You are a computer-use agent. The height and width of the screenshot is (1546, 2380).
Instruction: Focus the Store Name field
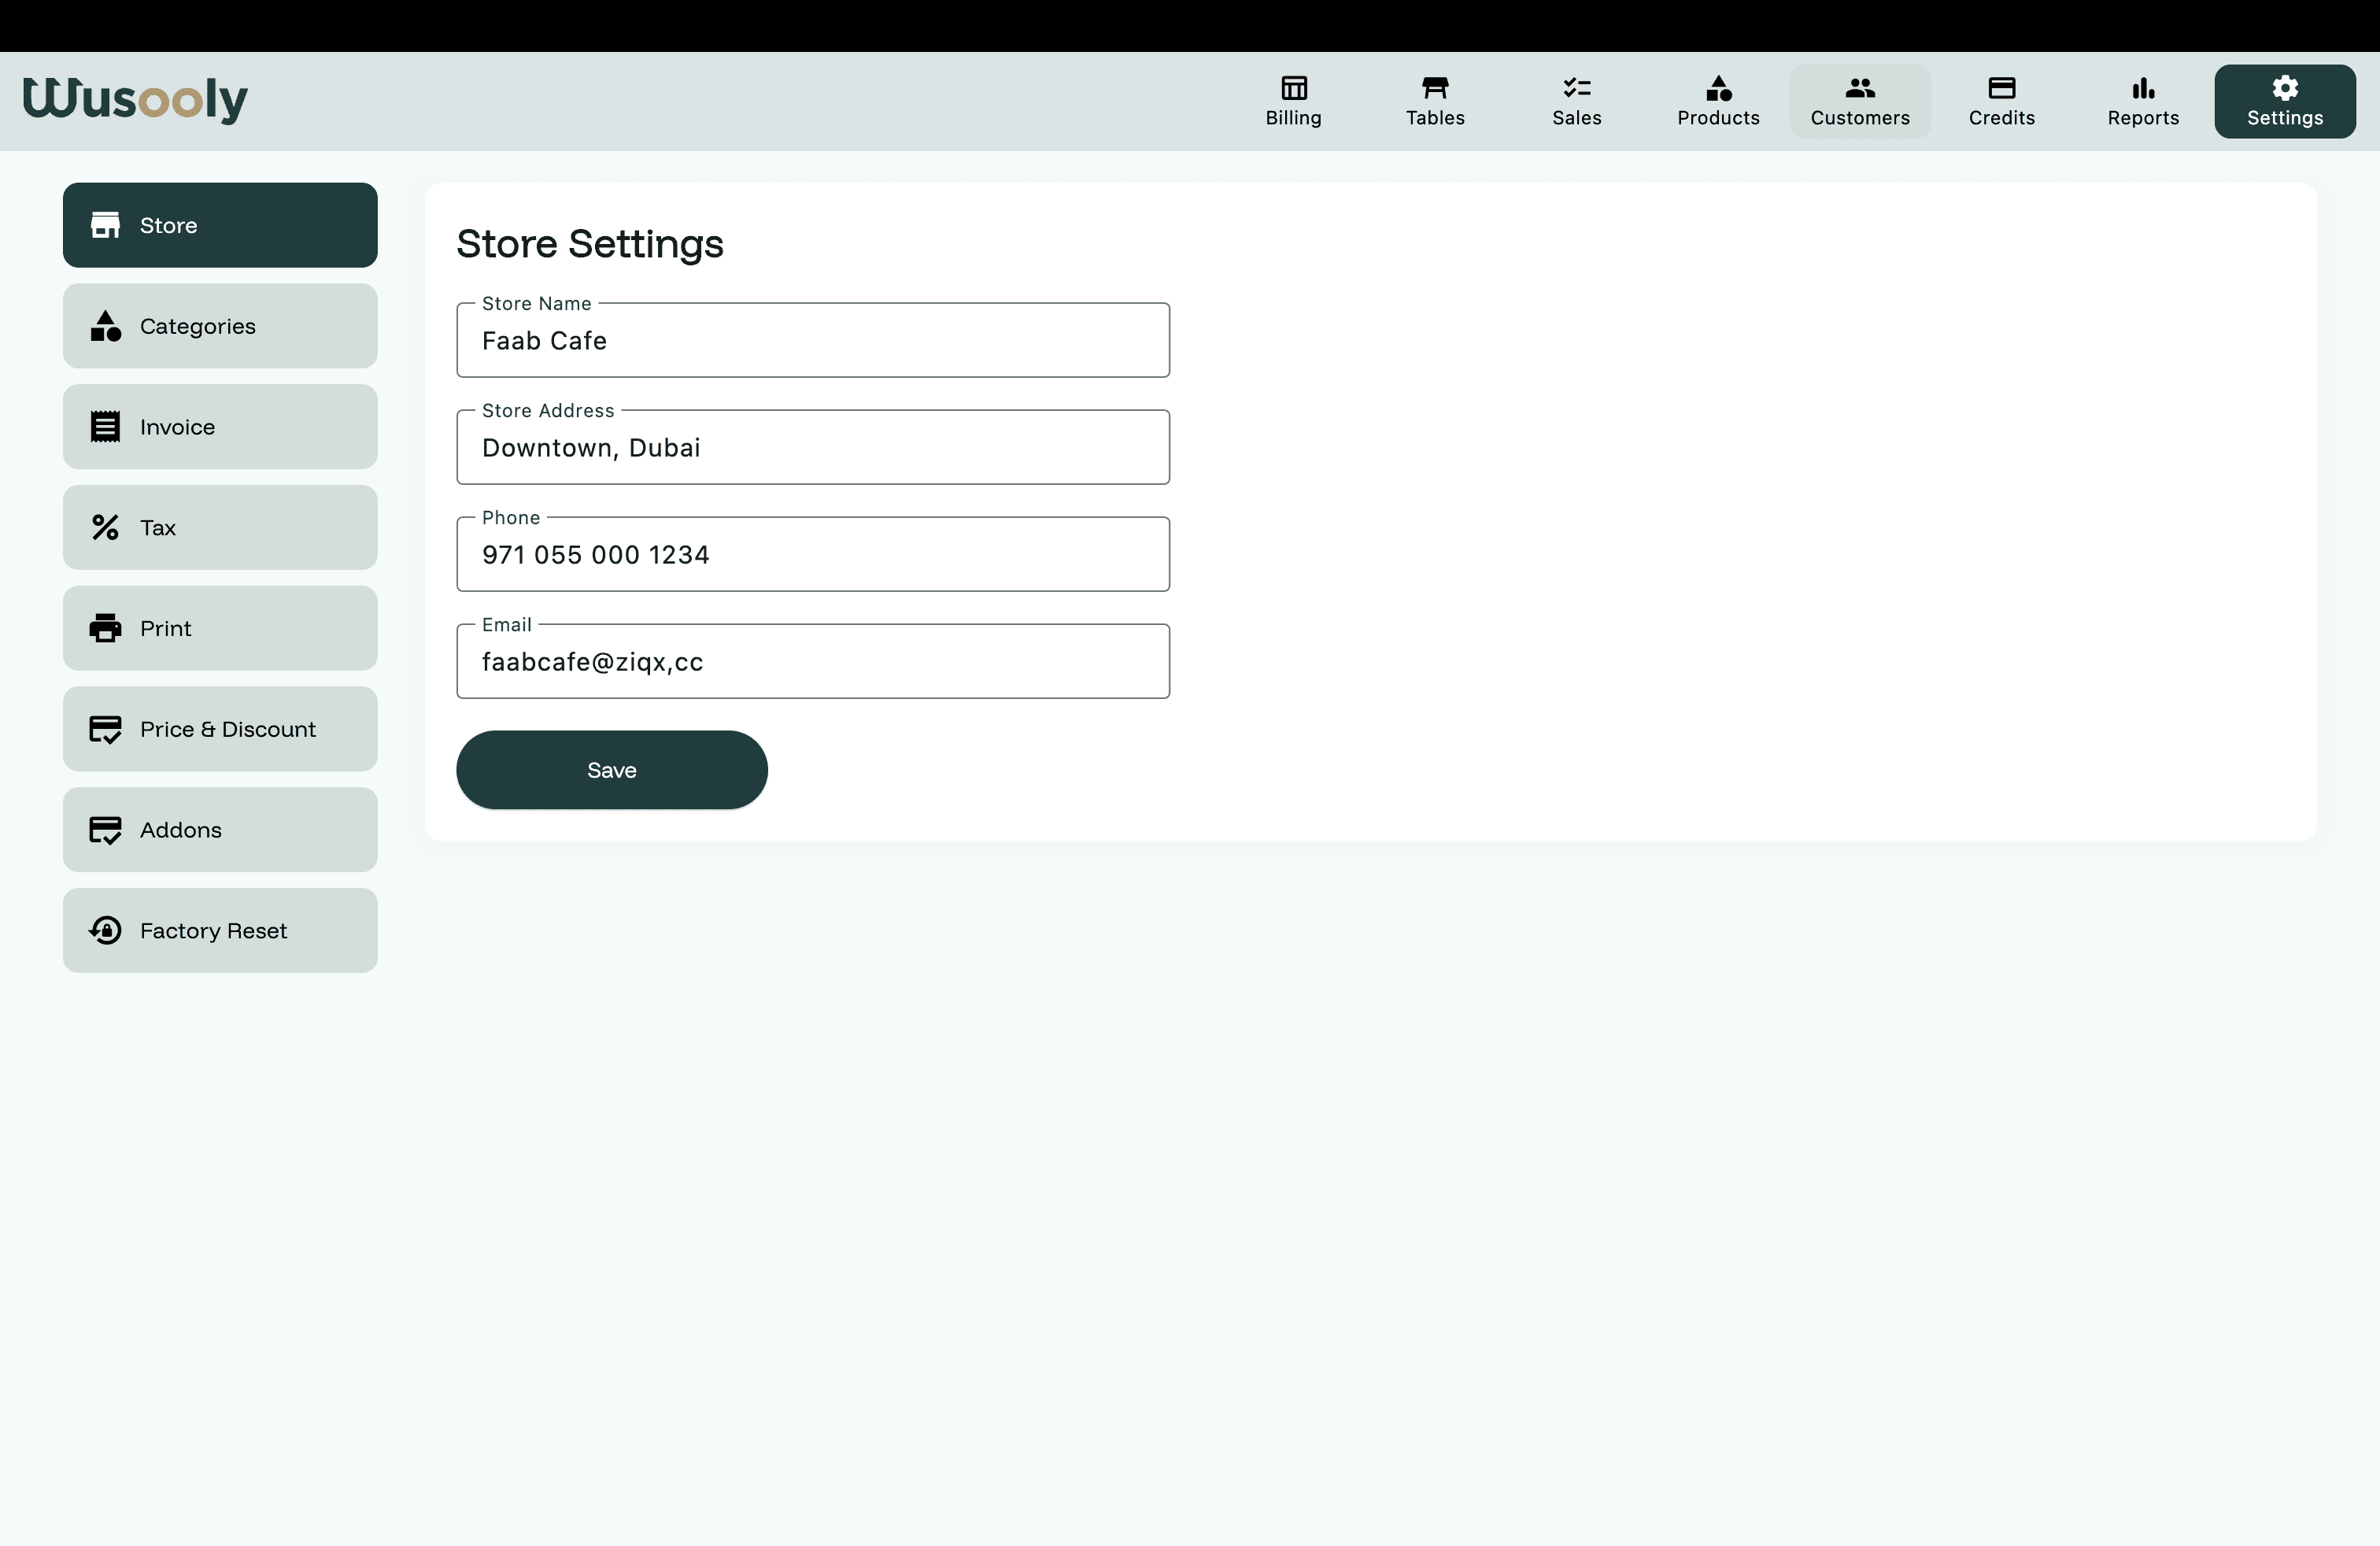pyautogui.click(x=812, y=341)
